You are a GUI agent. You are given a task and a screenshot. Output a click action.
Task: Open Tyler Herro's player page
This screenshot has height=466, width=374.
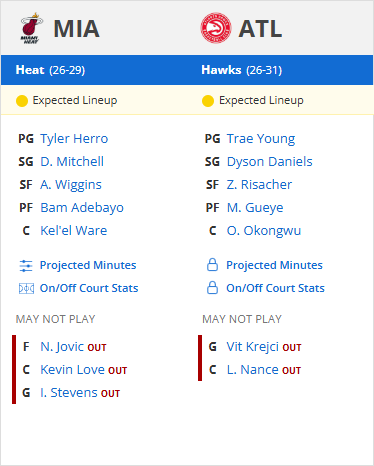pos(74,139)
